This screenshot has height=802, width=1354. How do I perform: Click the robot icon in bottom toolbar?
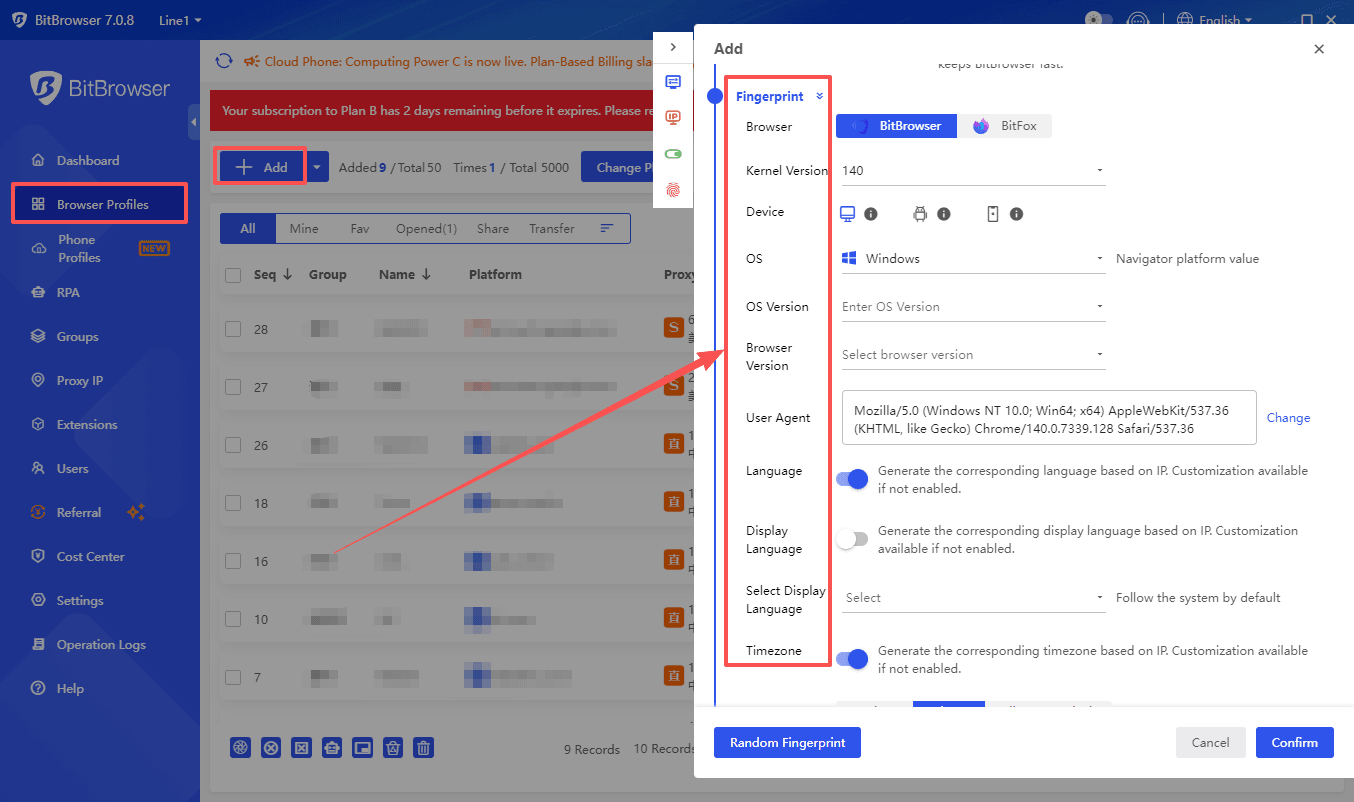coord(332,748)
